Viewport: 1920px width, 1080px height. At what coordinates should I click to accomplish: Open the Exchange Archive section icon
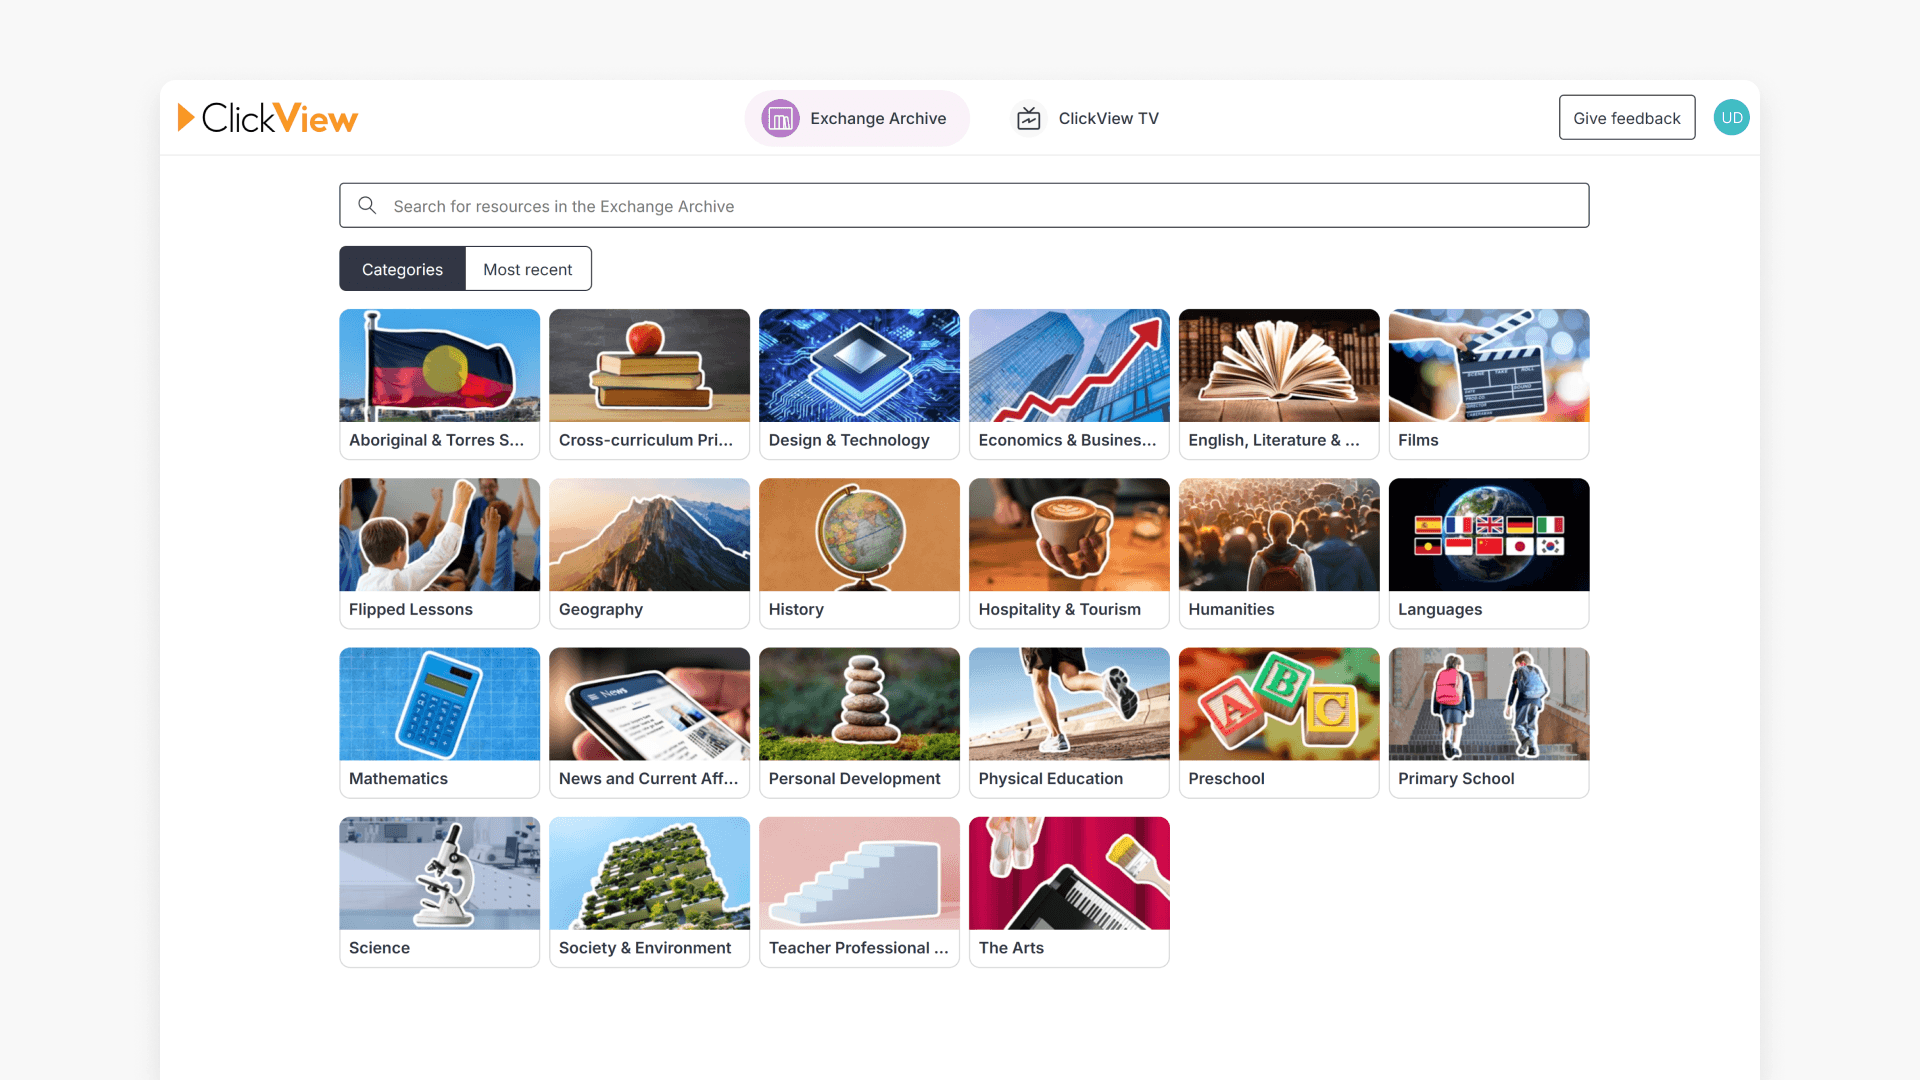[779, 118]
